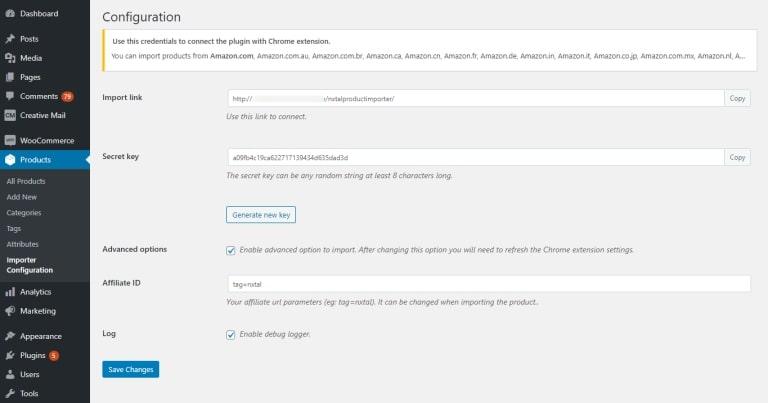
Task: Go to All Products submenu
Action: (26, 181)
